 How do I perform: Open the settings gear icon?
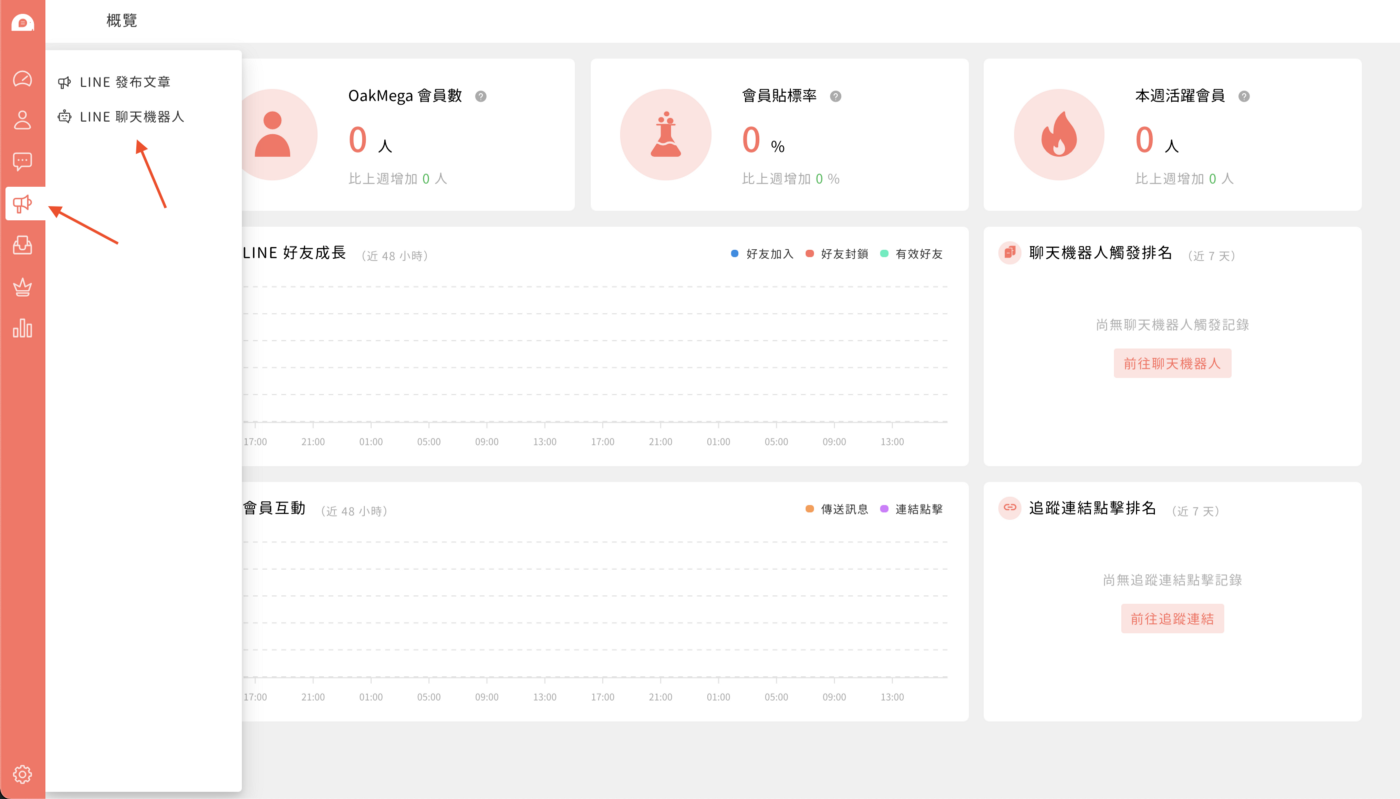tap(22, 774)
